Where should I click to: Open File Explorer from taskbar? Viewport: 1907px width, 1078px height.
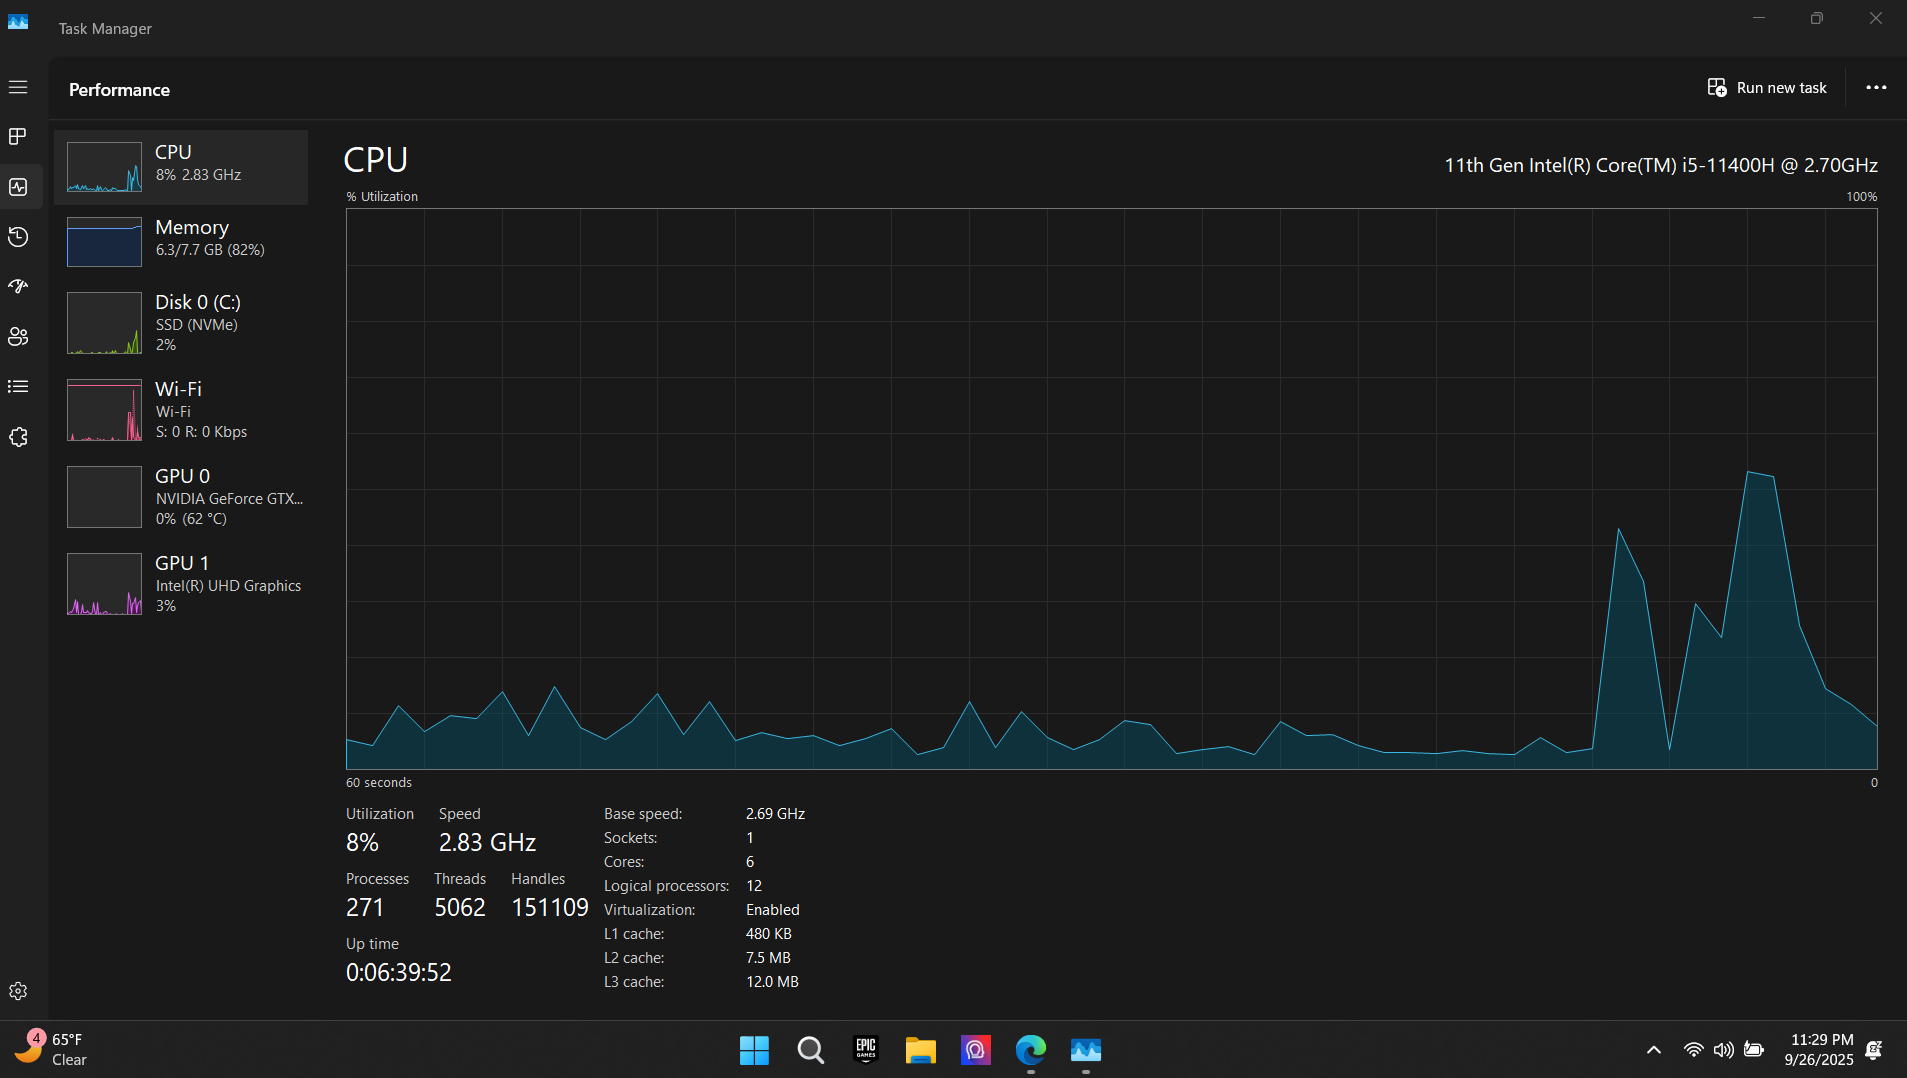click(x=920, y=1050)
